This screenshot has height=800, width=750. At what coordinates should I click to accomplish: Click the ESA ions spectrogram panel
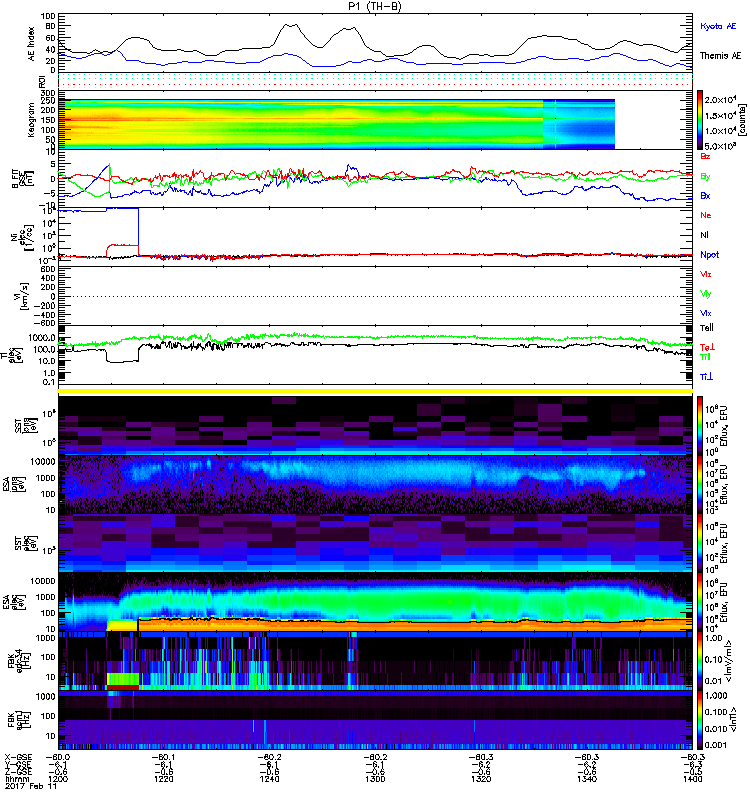click(x=375, y=484)
